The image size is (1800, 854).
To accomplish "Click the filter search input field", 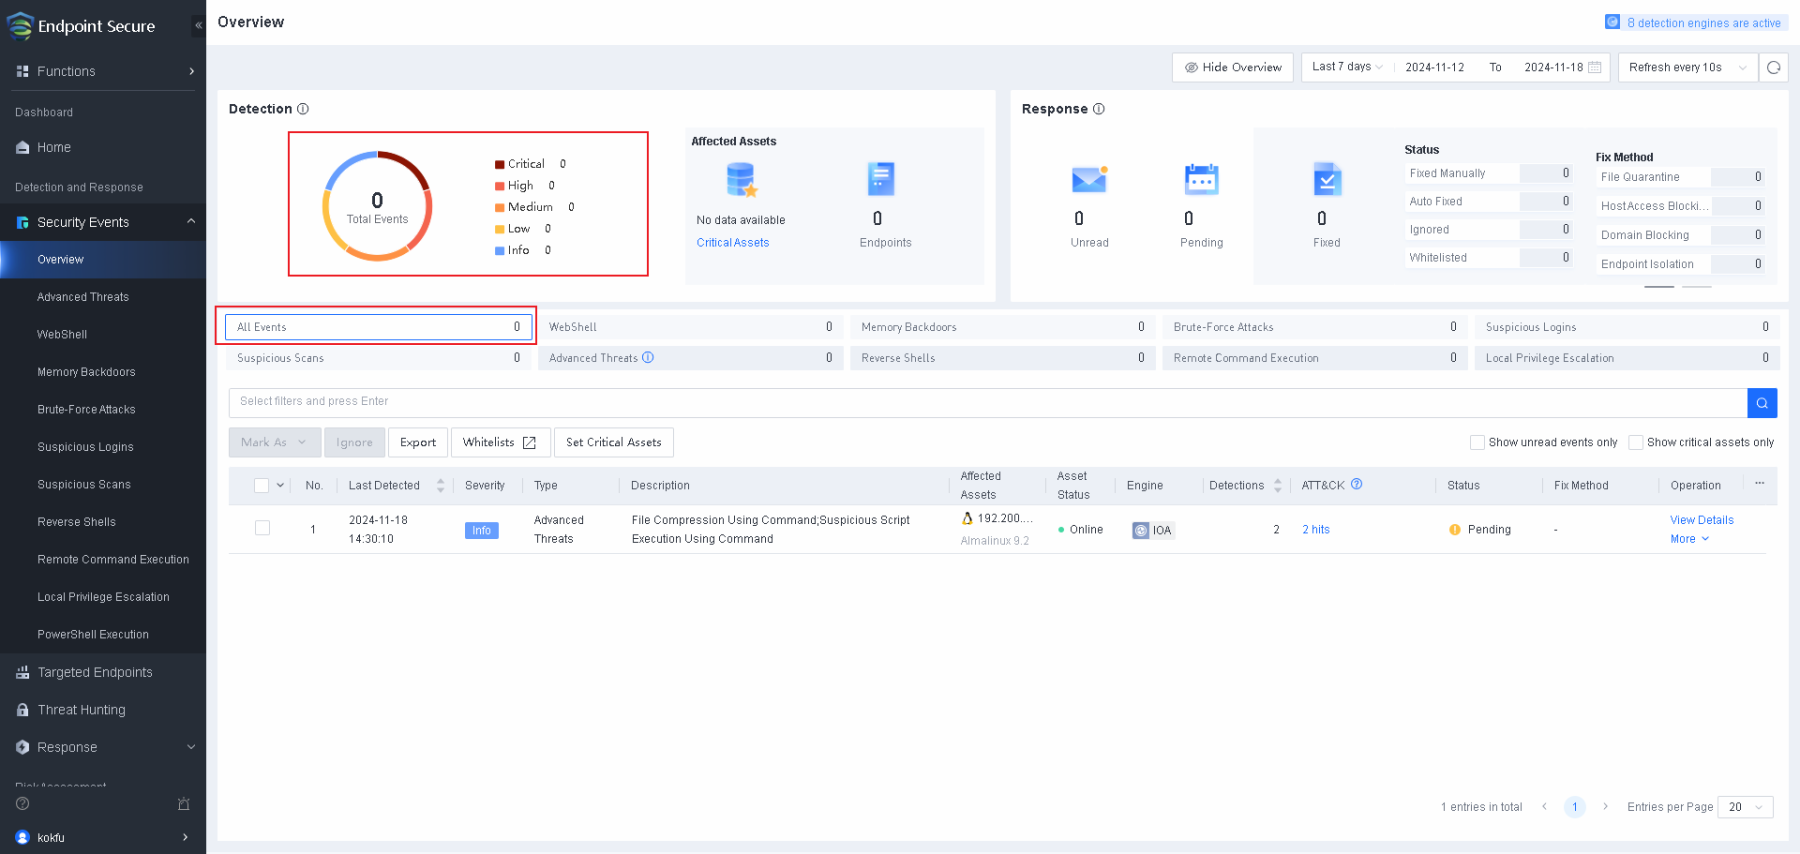I will [x=987, y=402].
